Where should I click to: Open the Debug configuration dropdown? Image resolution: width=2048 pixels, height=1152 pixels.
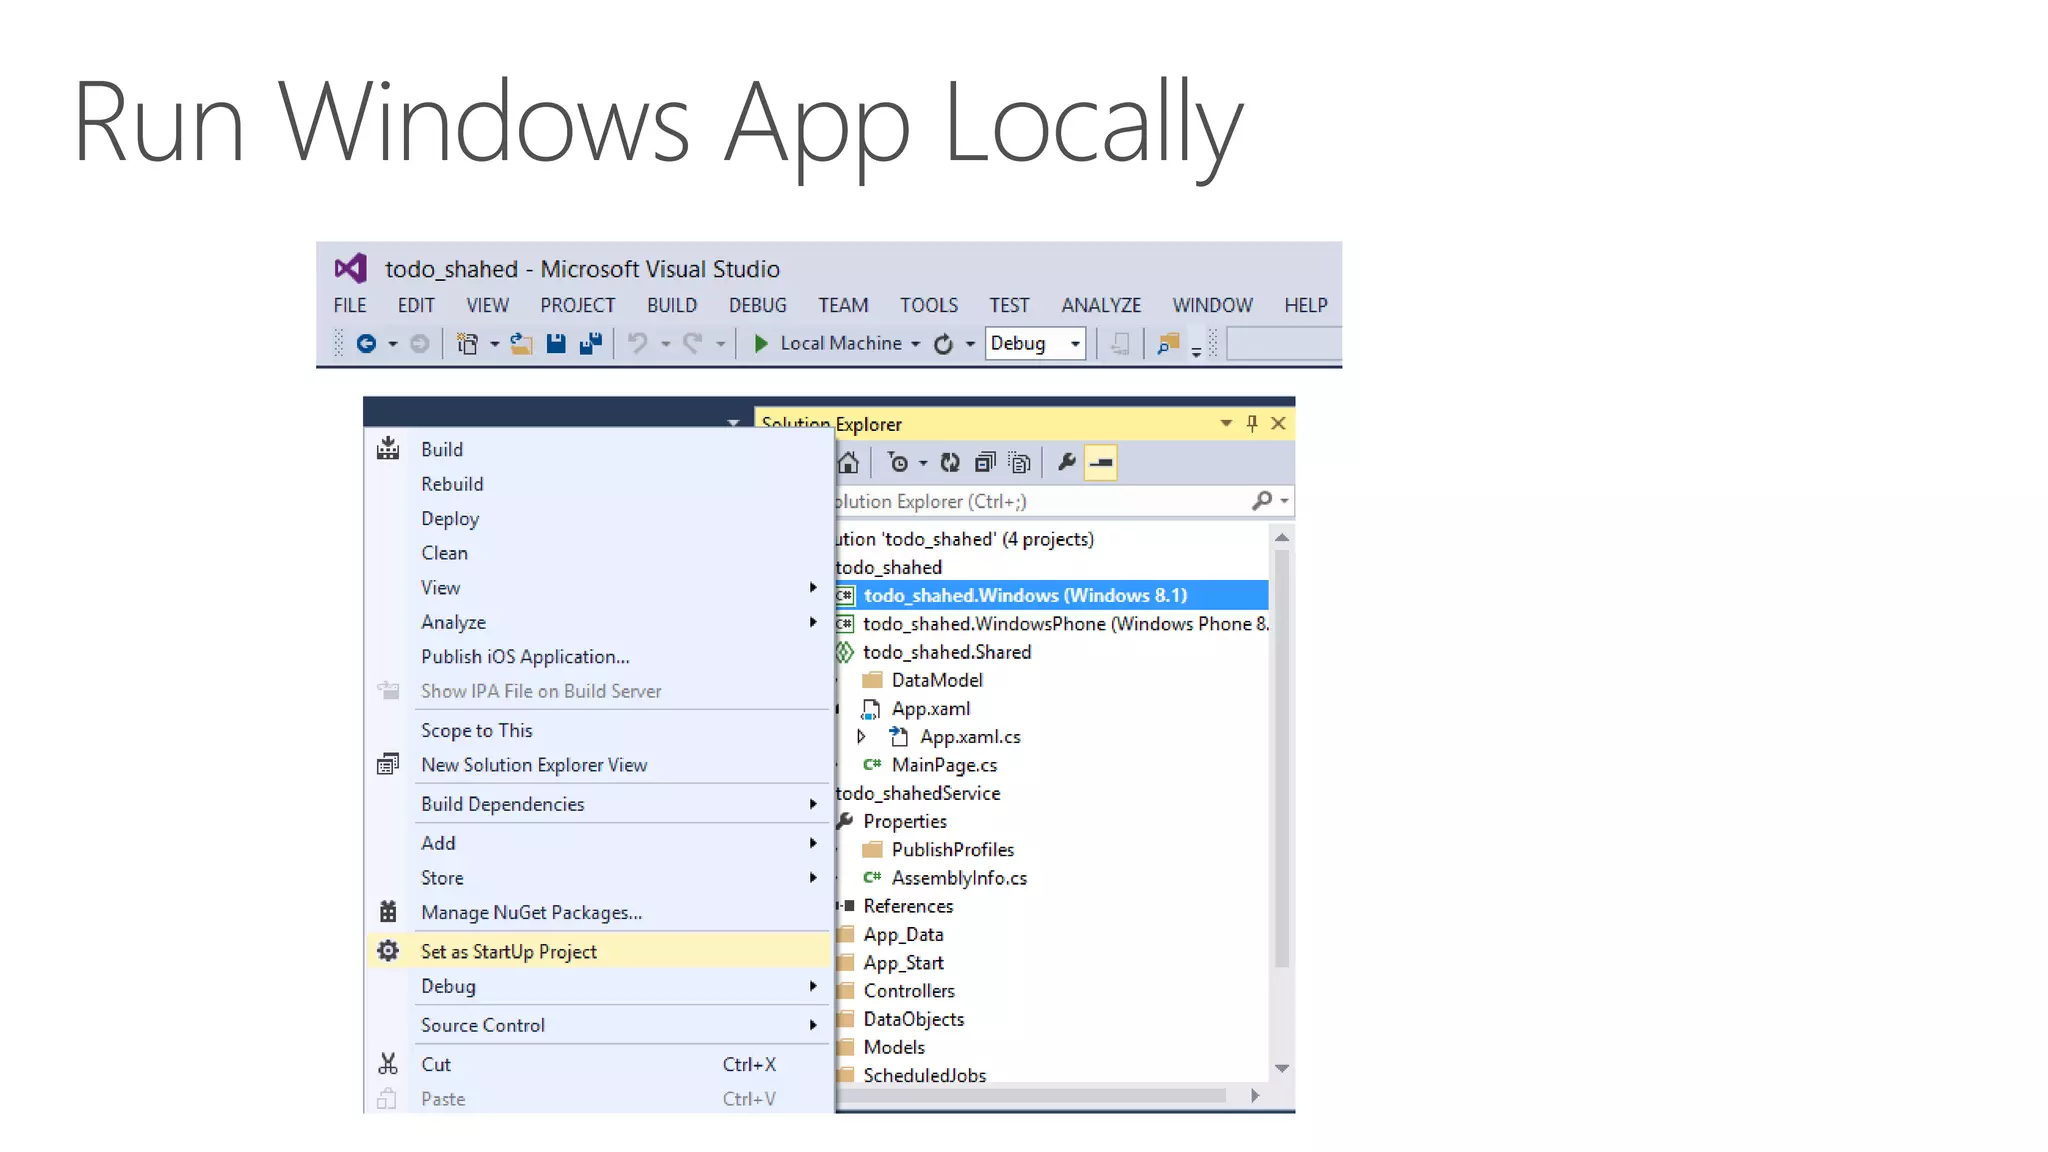coord(1076,344)
